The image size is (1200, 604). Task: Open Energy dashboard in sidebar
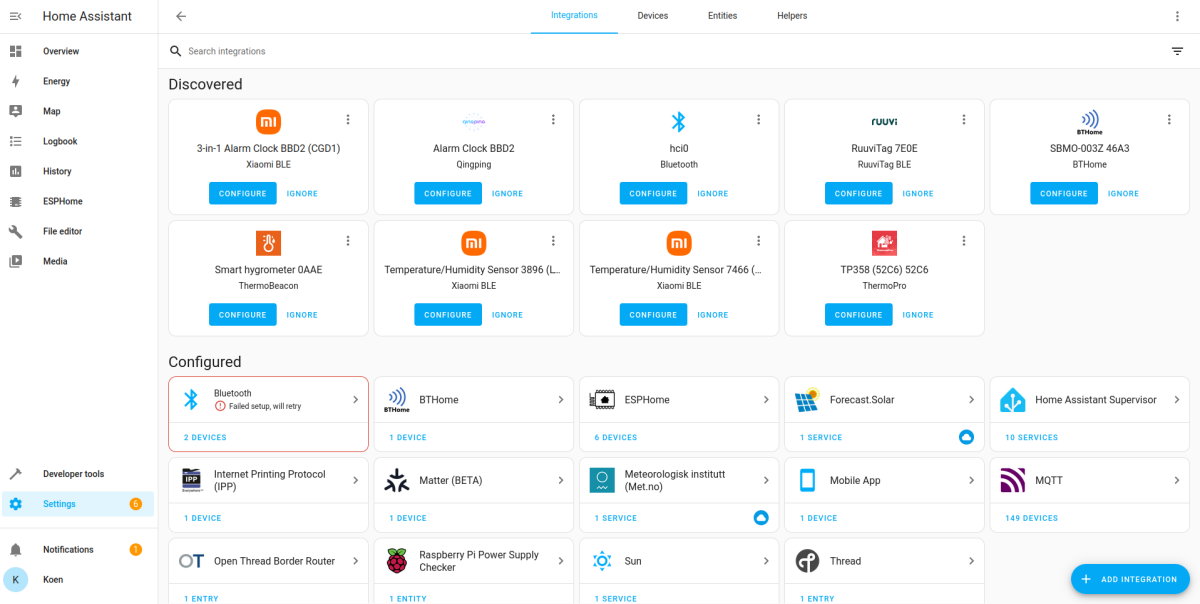[79, 81]
